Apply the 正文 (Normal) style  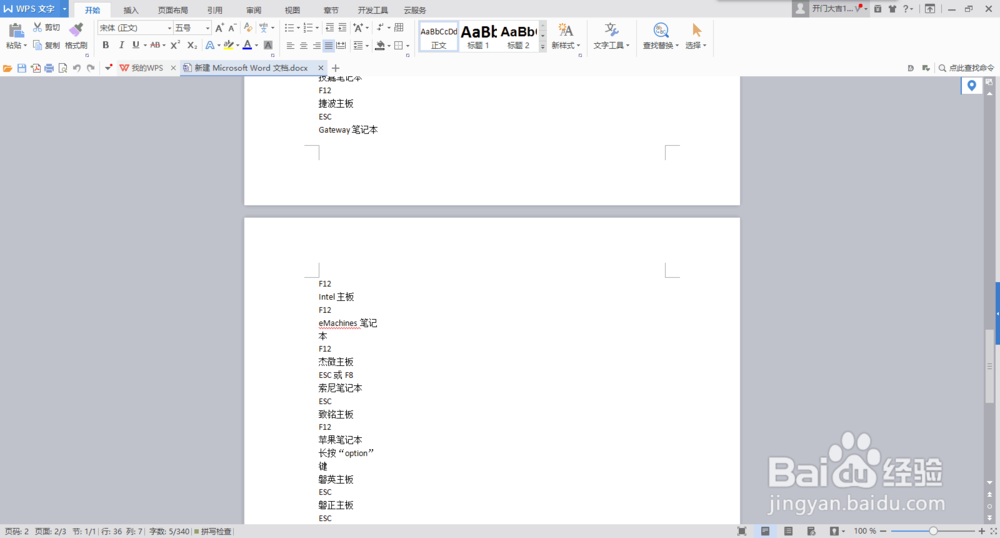[x=439, y=36]
